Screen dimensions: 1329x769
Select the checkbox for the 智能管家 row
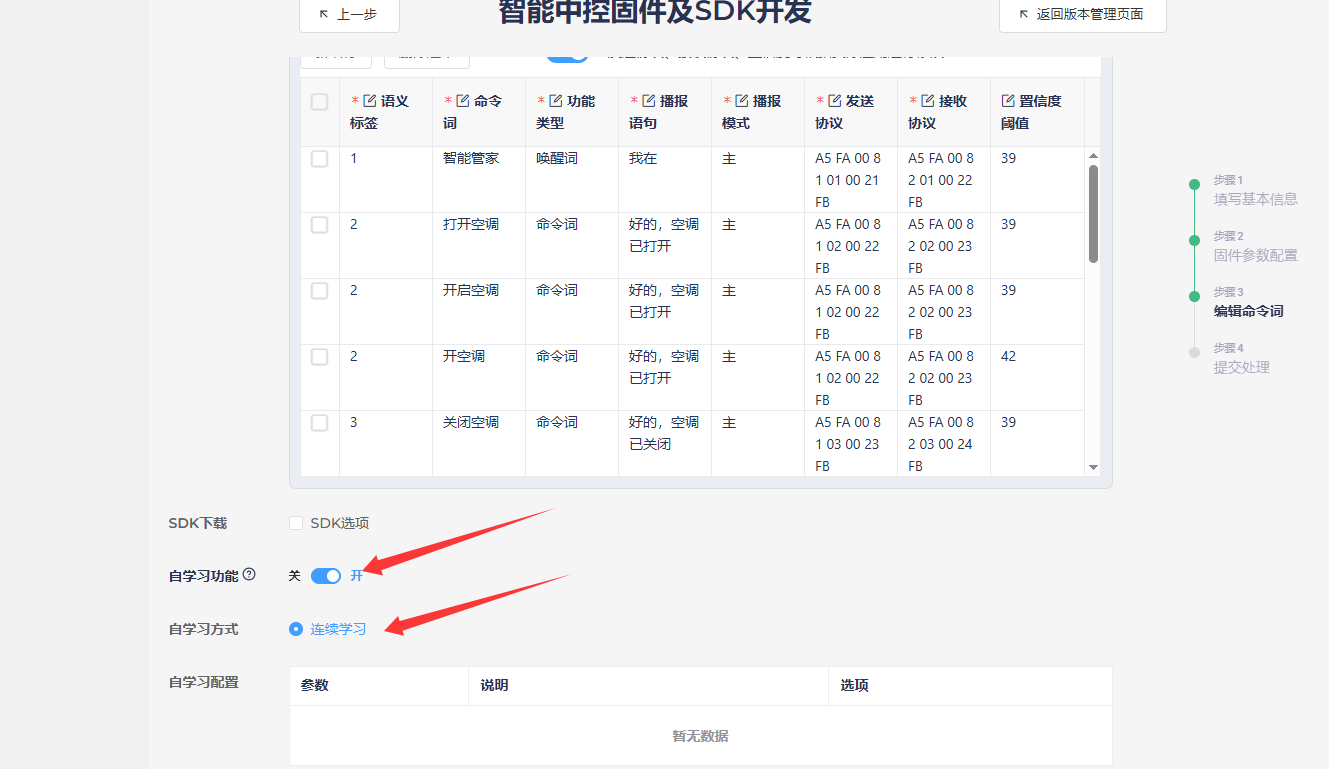tap(319, 159)
